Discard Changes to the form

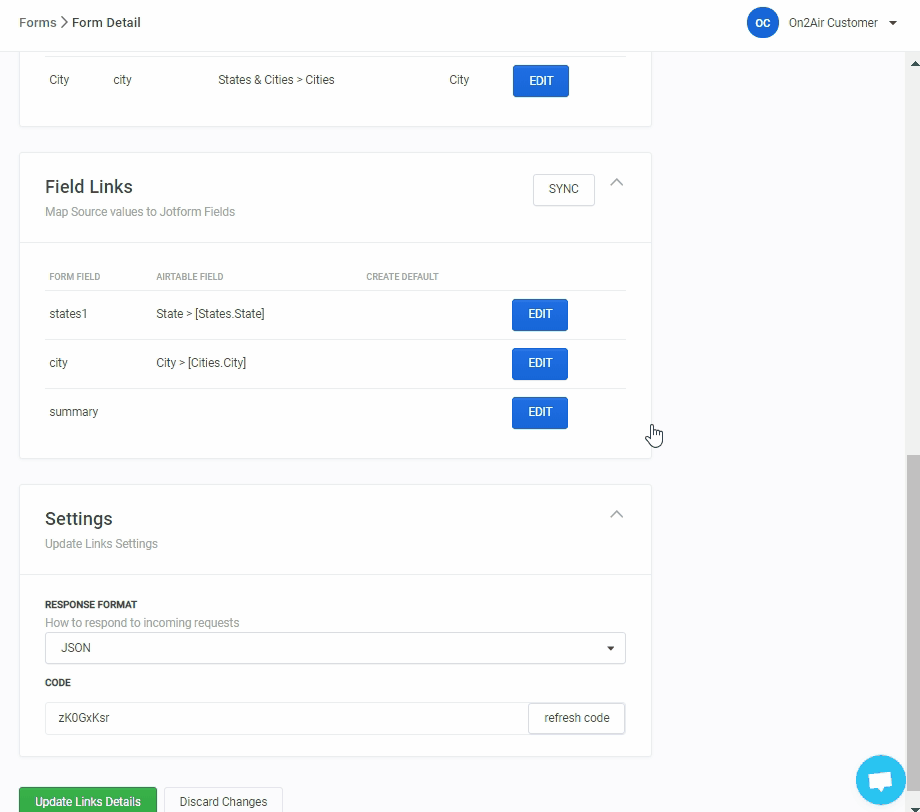point(223,801)
